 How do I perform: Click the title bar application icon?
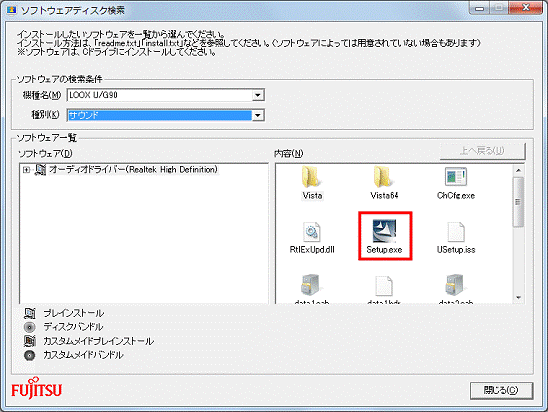tap(12, 10)
